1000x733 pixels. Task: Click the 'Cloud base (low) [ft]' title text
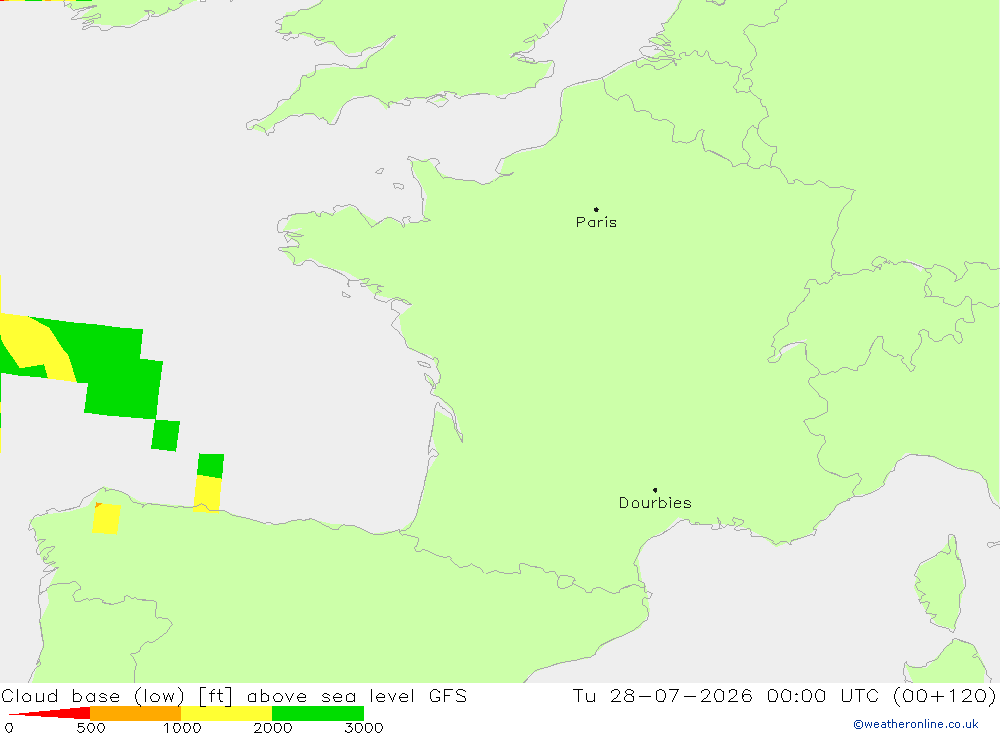tap(117, 696)
